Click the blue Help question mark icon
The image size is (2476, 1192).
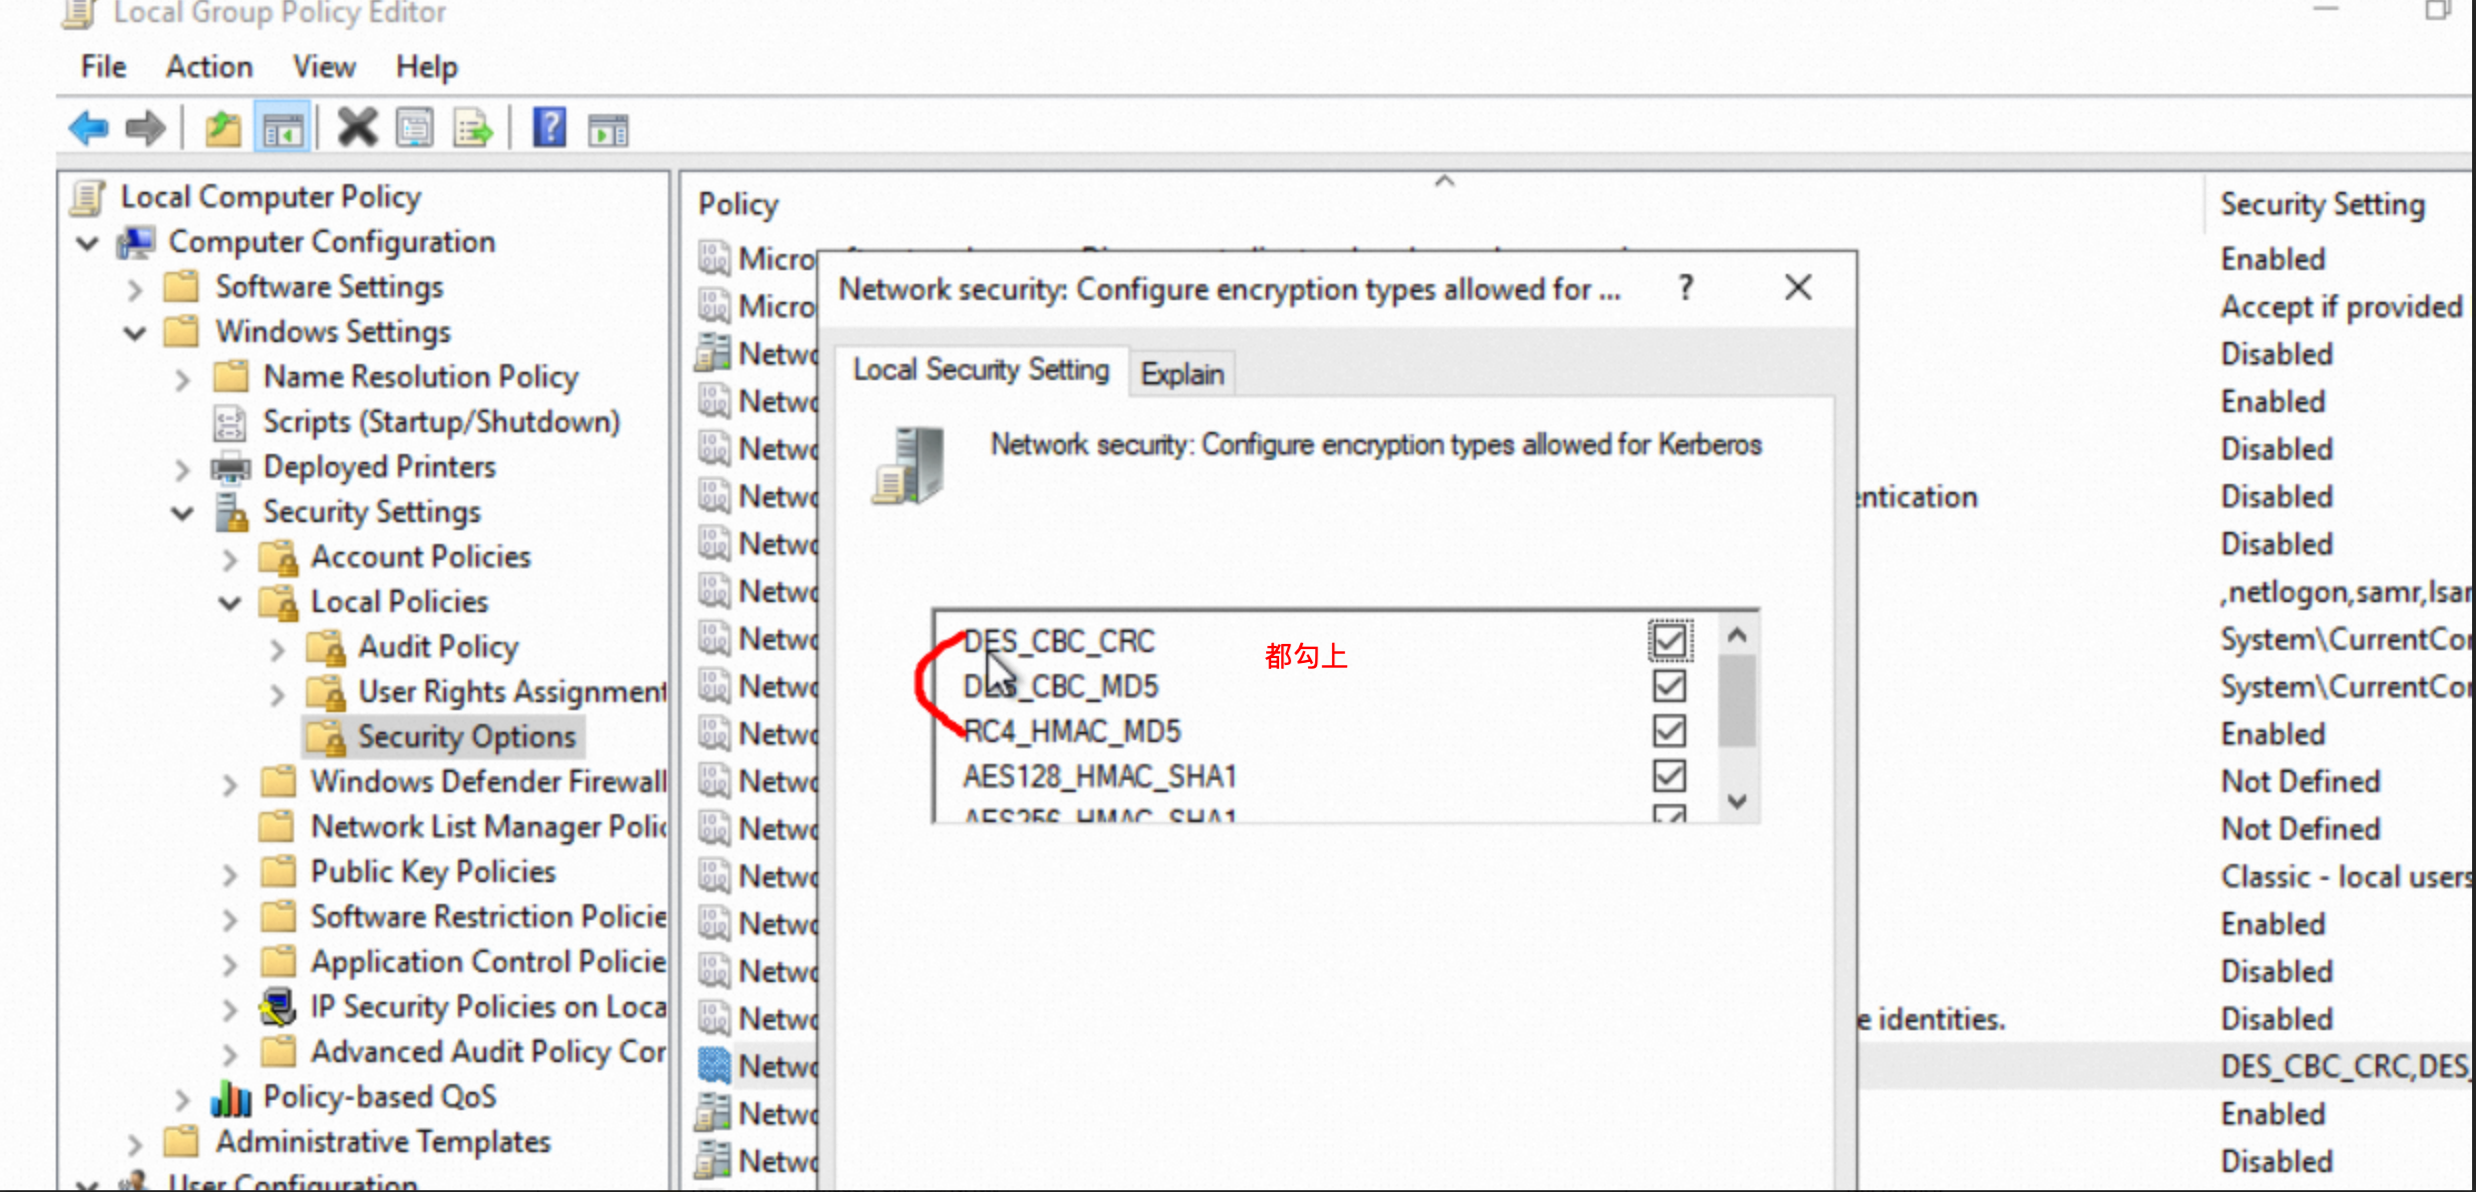[x=549, y=128]
